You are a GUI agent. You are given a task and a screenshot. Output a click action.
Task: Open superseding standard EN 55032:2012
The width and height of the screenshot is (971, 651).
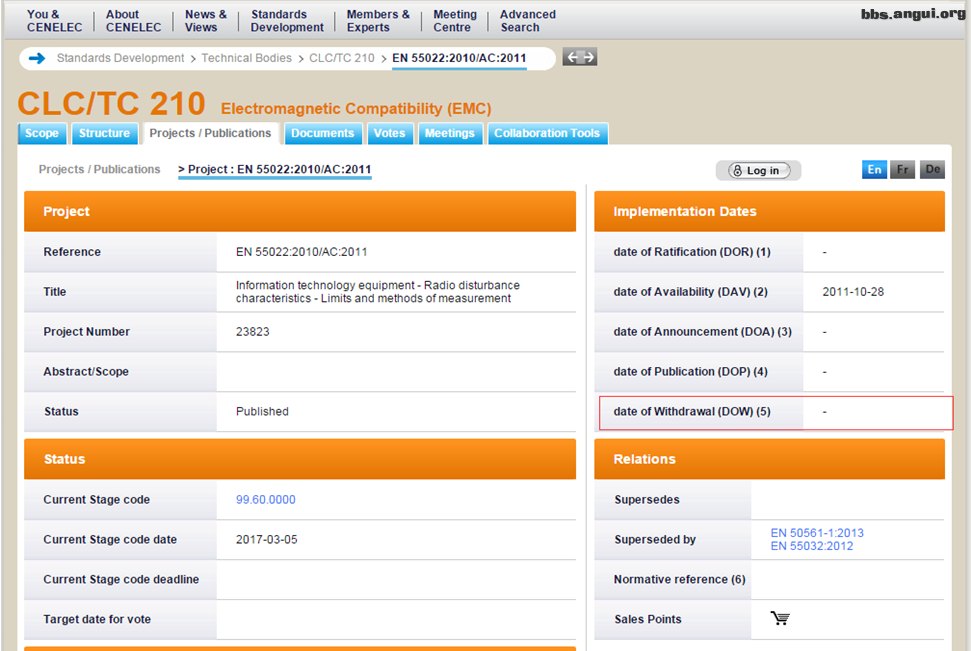811,546
